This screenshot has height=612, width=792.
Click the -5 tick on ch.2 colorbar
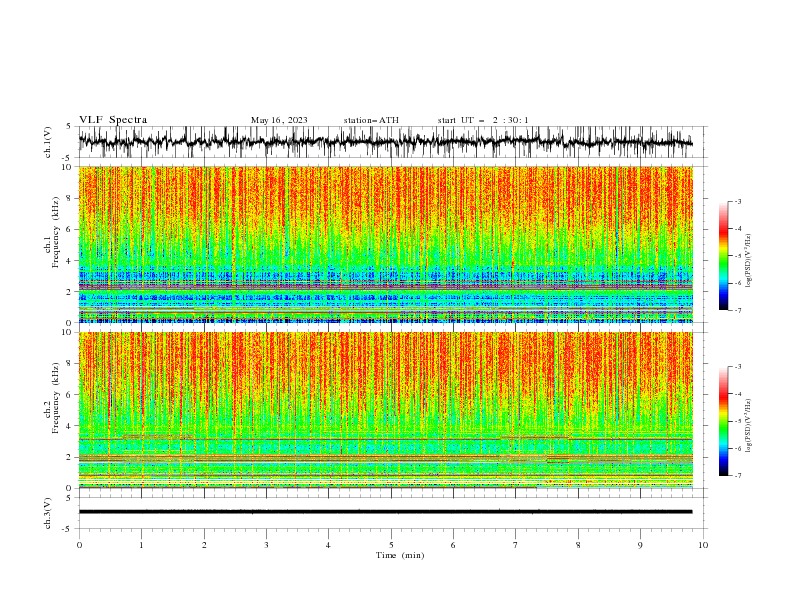(x=737, y=421)
